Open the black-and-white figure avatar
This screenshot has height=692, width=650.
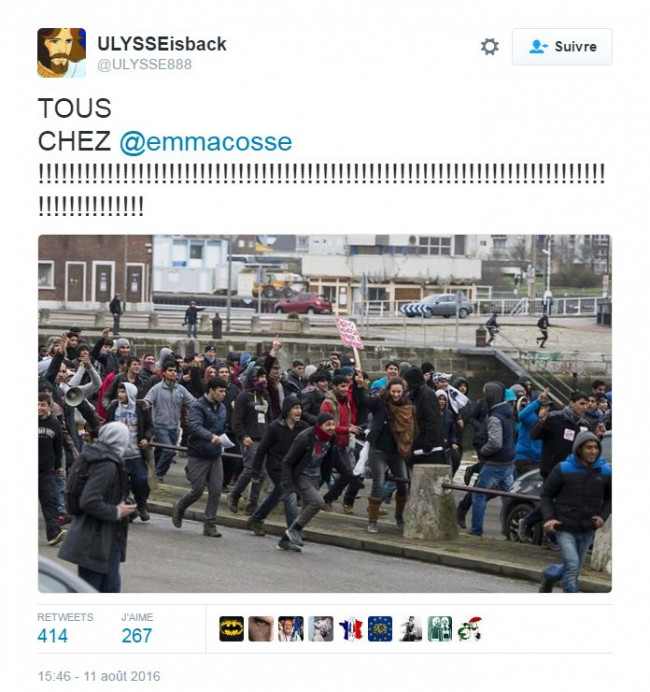(x=410, y=628)
